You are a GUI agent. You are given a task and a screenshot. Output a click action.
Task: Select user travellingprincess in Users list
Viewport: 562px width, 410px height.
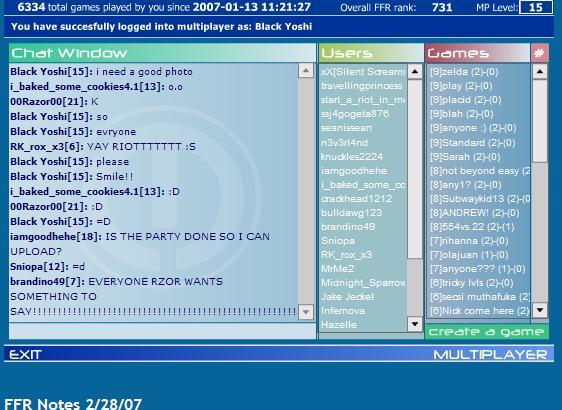click(362, 86)
